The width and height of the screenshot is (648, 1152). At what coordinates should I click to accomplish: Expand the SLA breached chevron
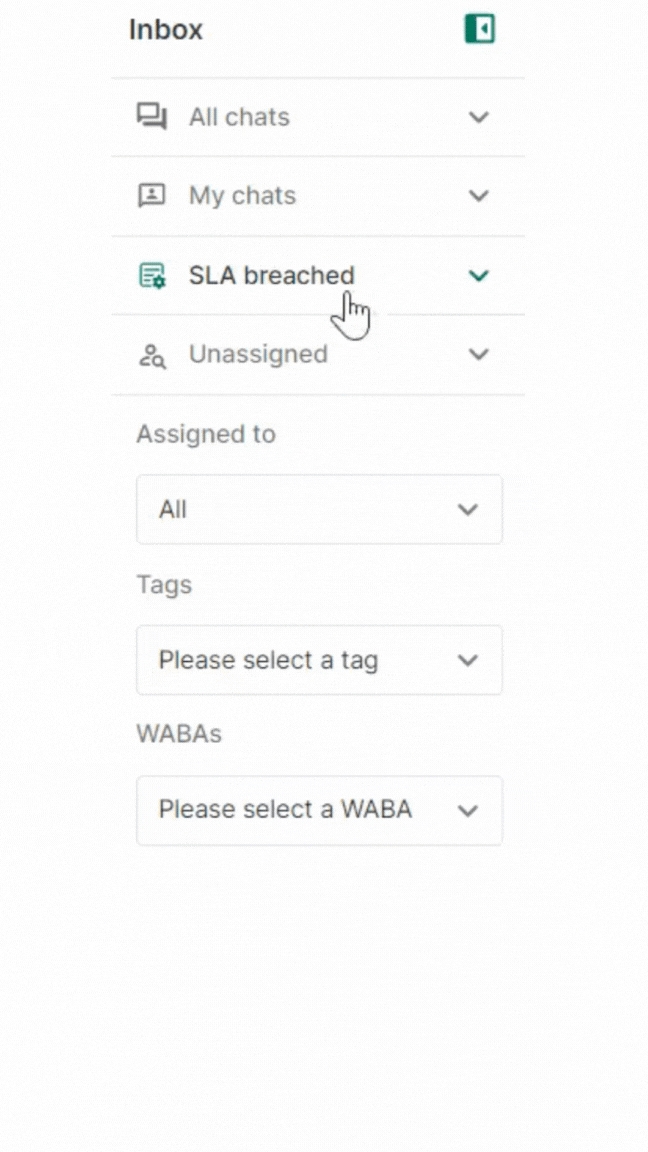pos(479,275)
